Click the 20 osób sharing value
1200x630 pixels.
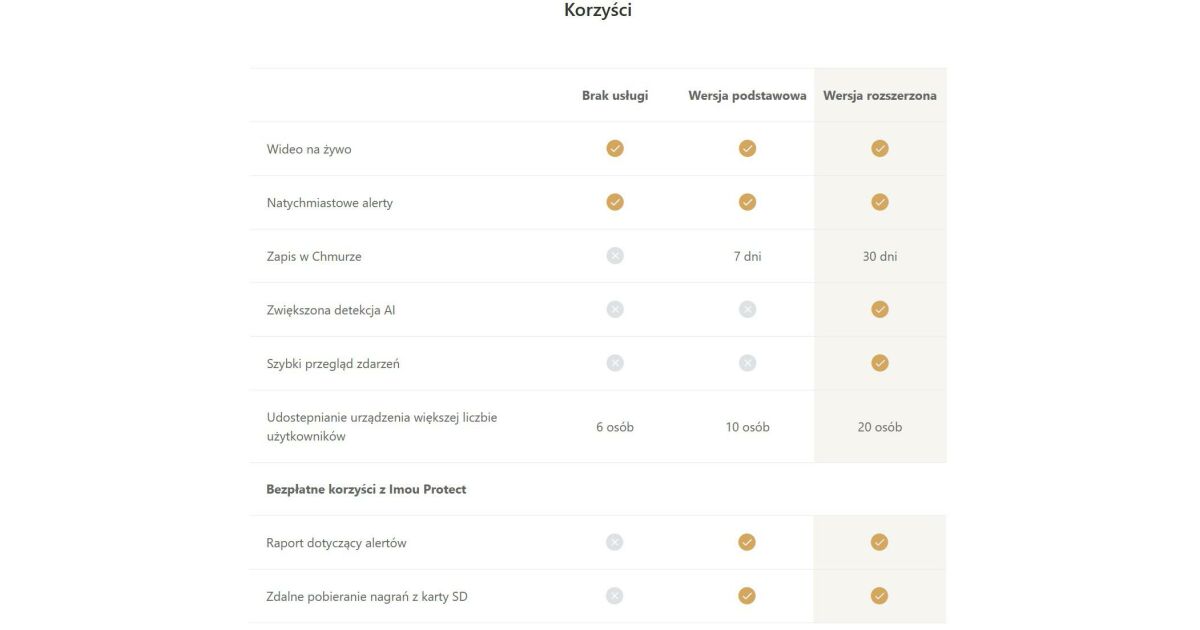pos(880,427)
